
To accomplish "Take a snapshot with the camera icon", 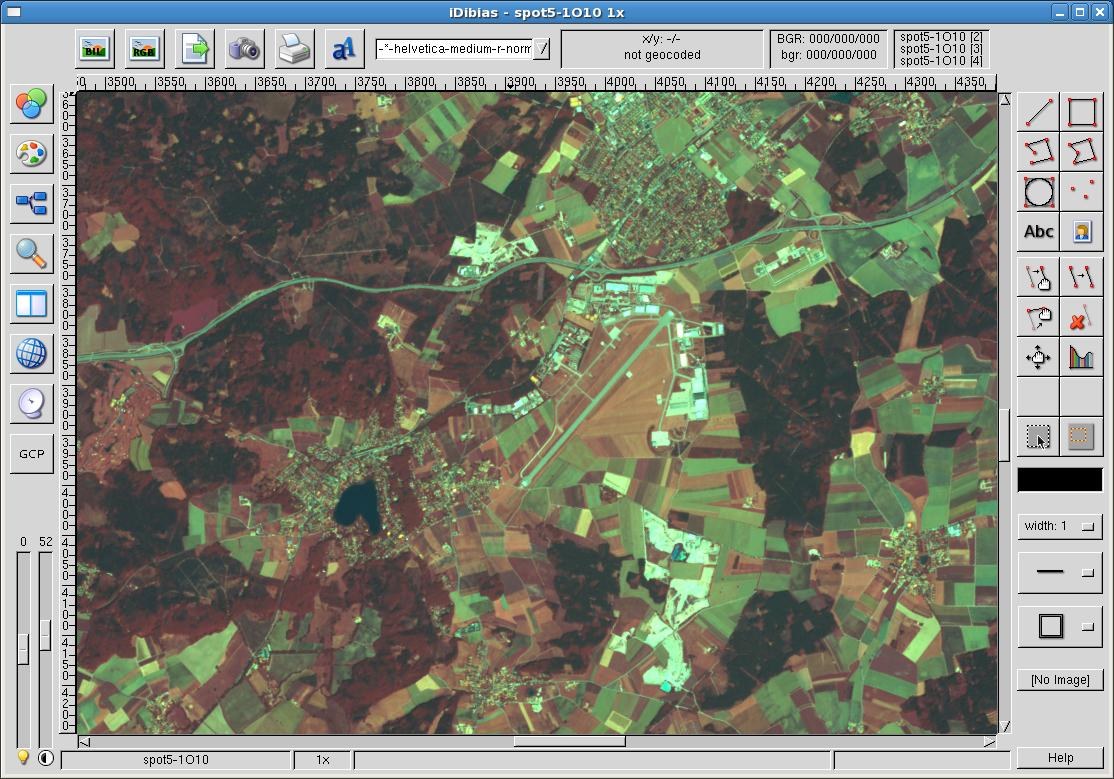I will (243, 49).
